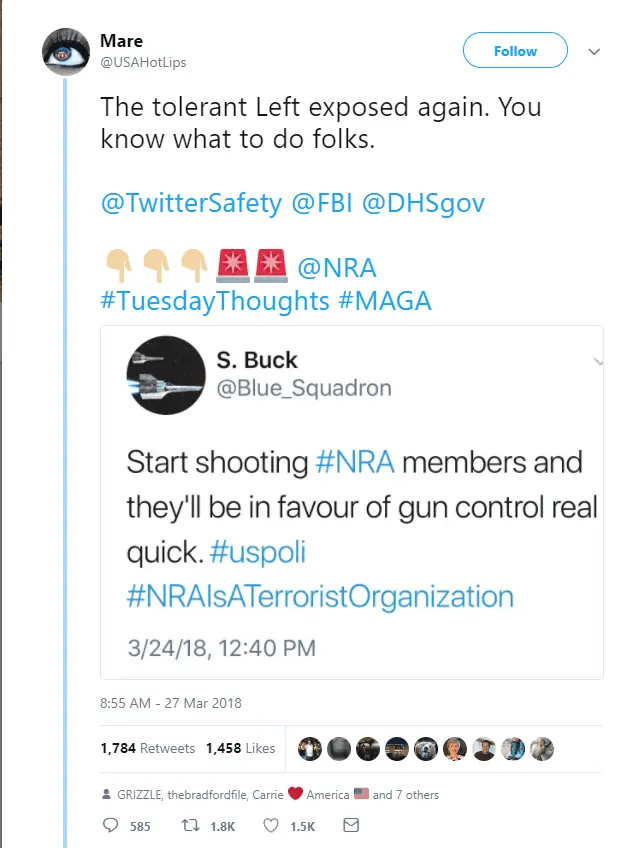Click the envelope direct message icon
Screen dimensions: 636x848
coord(350,826)
